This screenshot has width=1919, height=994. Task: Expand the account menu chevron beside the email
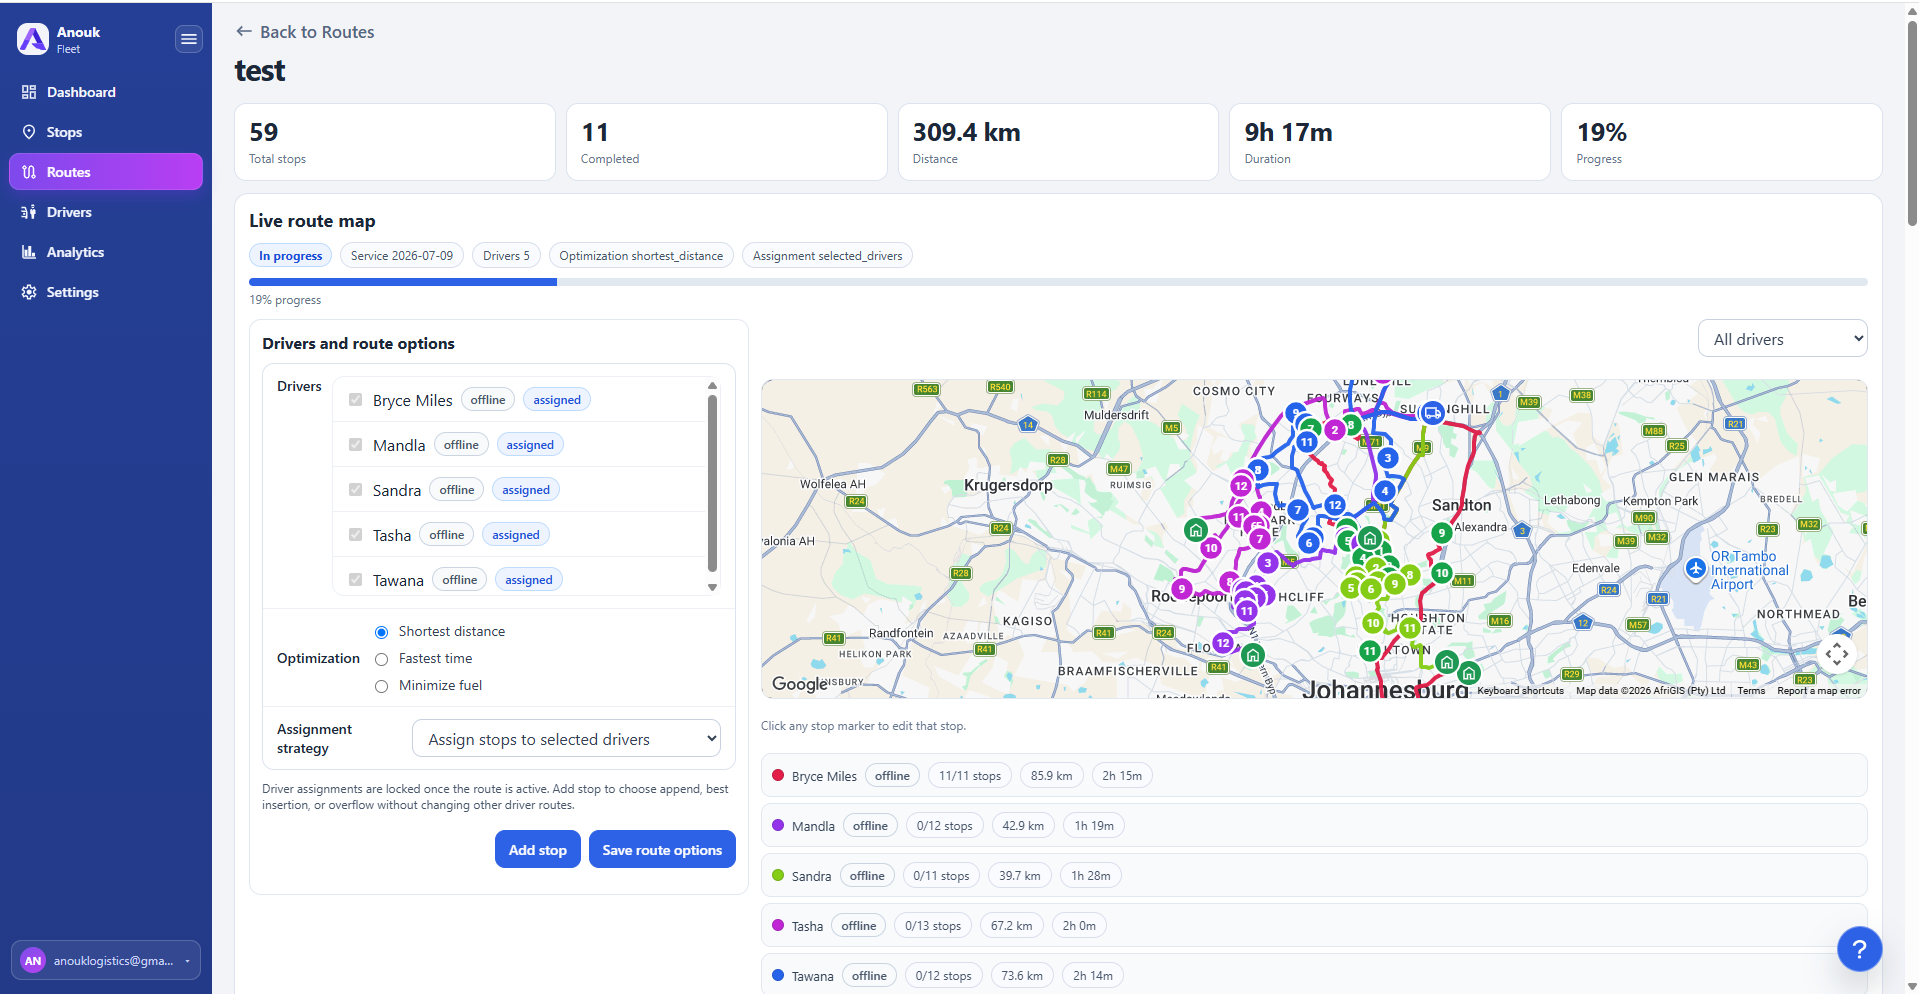187,961
